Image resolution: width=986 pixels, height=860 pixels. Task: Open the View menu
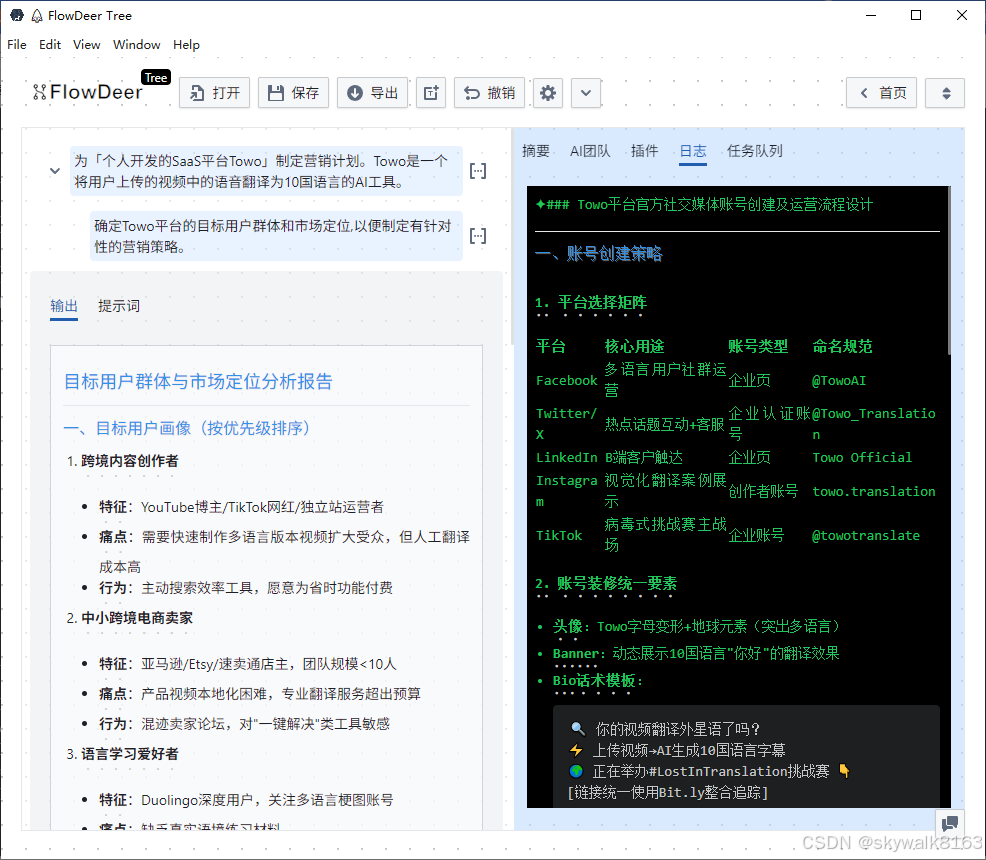86,45
